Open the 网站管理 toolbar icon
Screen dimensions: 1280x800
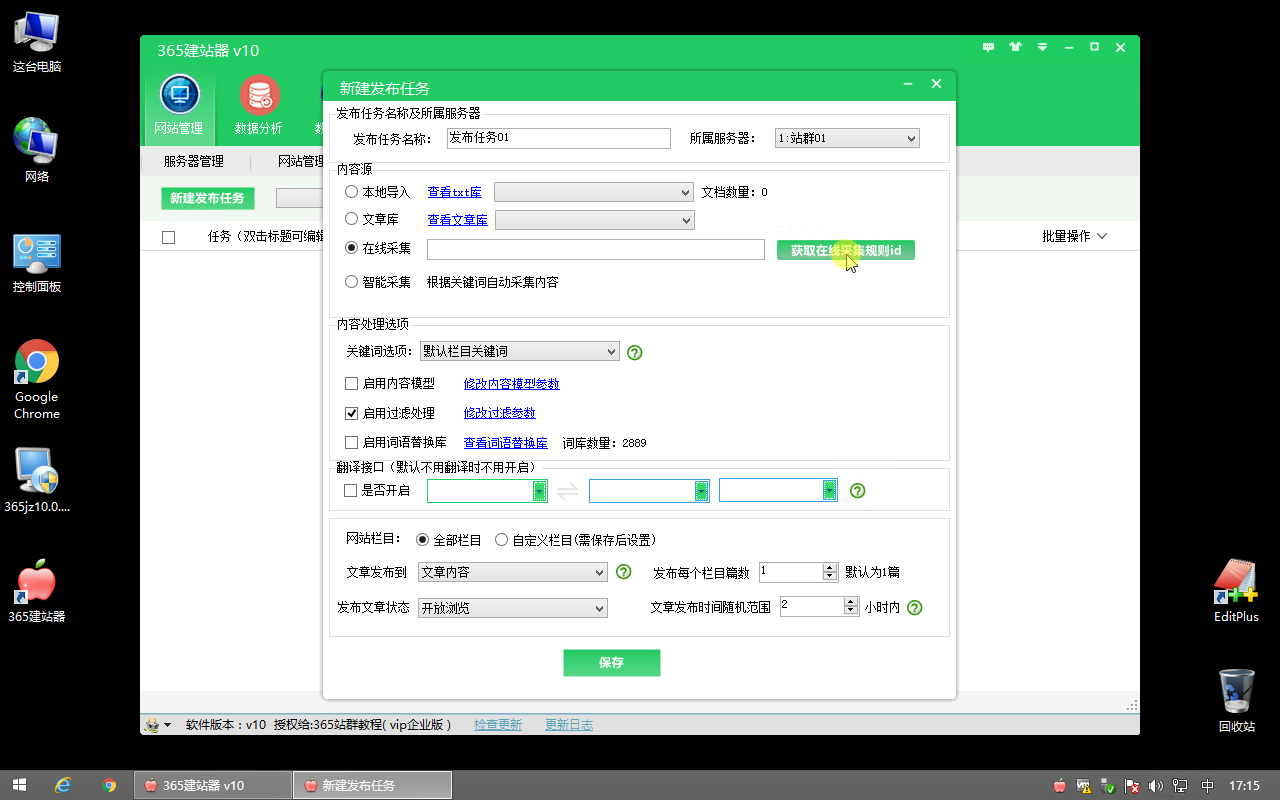click(x=179, y=107)
